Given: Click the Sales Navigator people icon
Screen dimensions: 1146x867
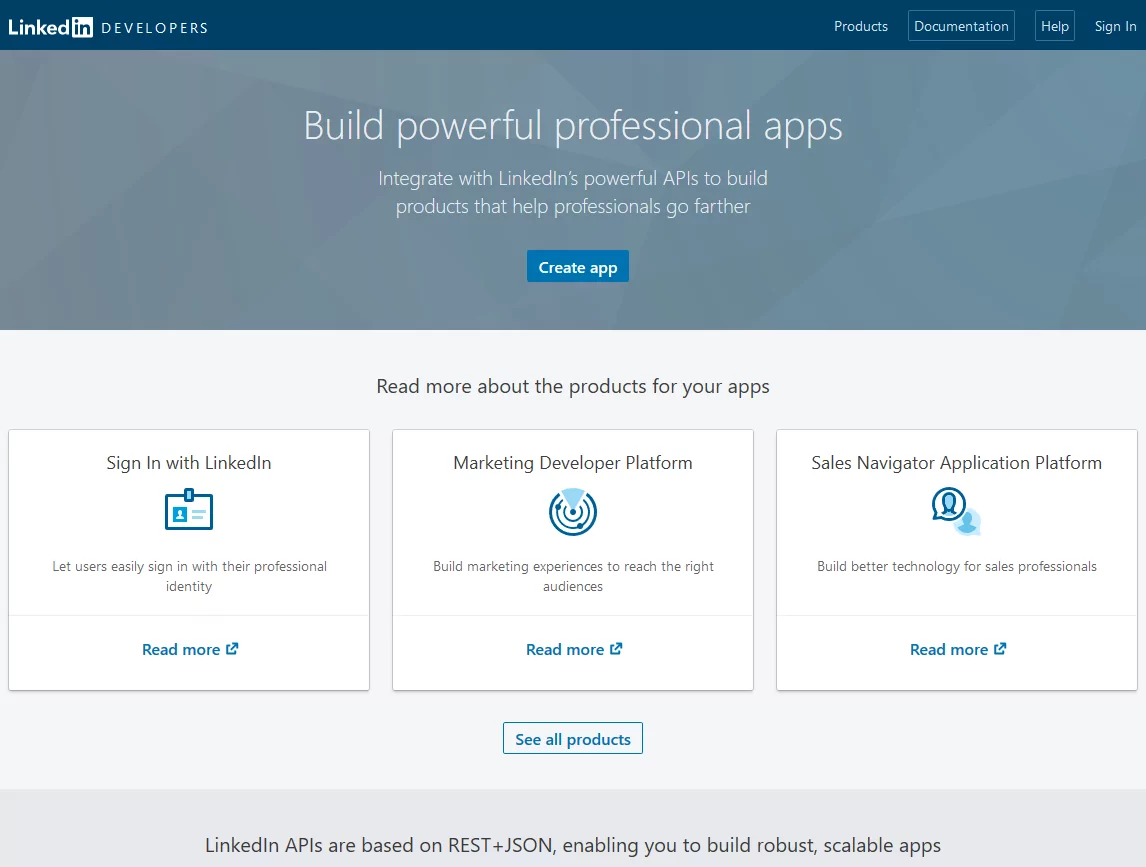Looking at the screenshot, I should 956,511.
